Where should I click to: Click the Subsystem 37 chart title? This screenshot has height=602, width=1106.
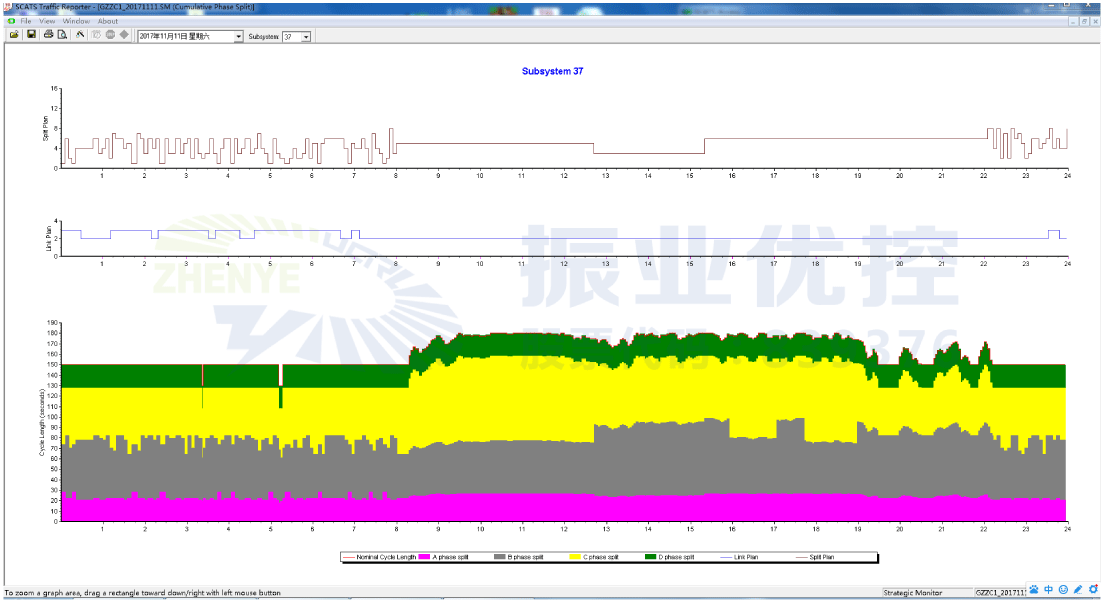click(x=552, y=71)
